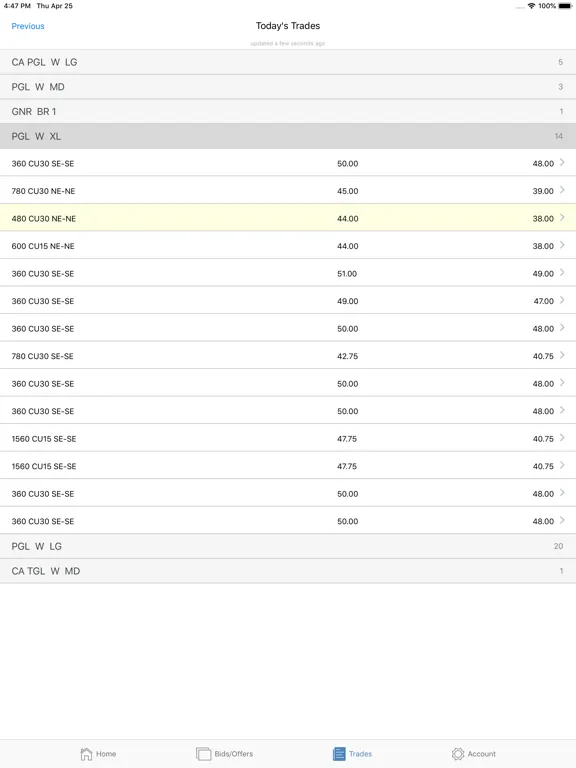
Task: Select the 780 CU30 SE-SE trade name
Action: click(x=43, y=356)
